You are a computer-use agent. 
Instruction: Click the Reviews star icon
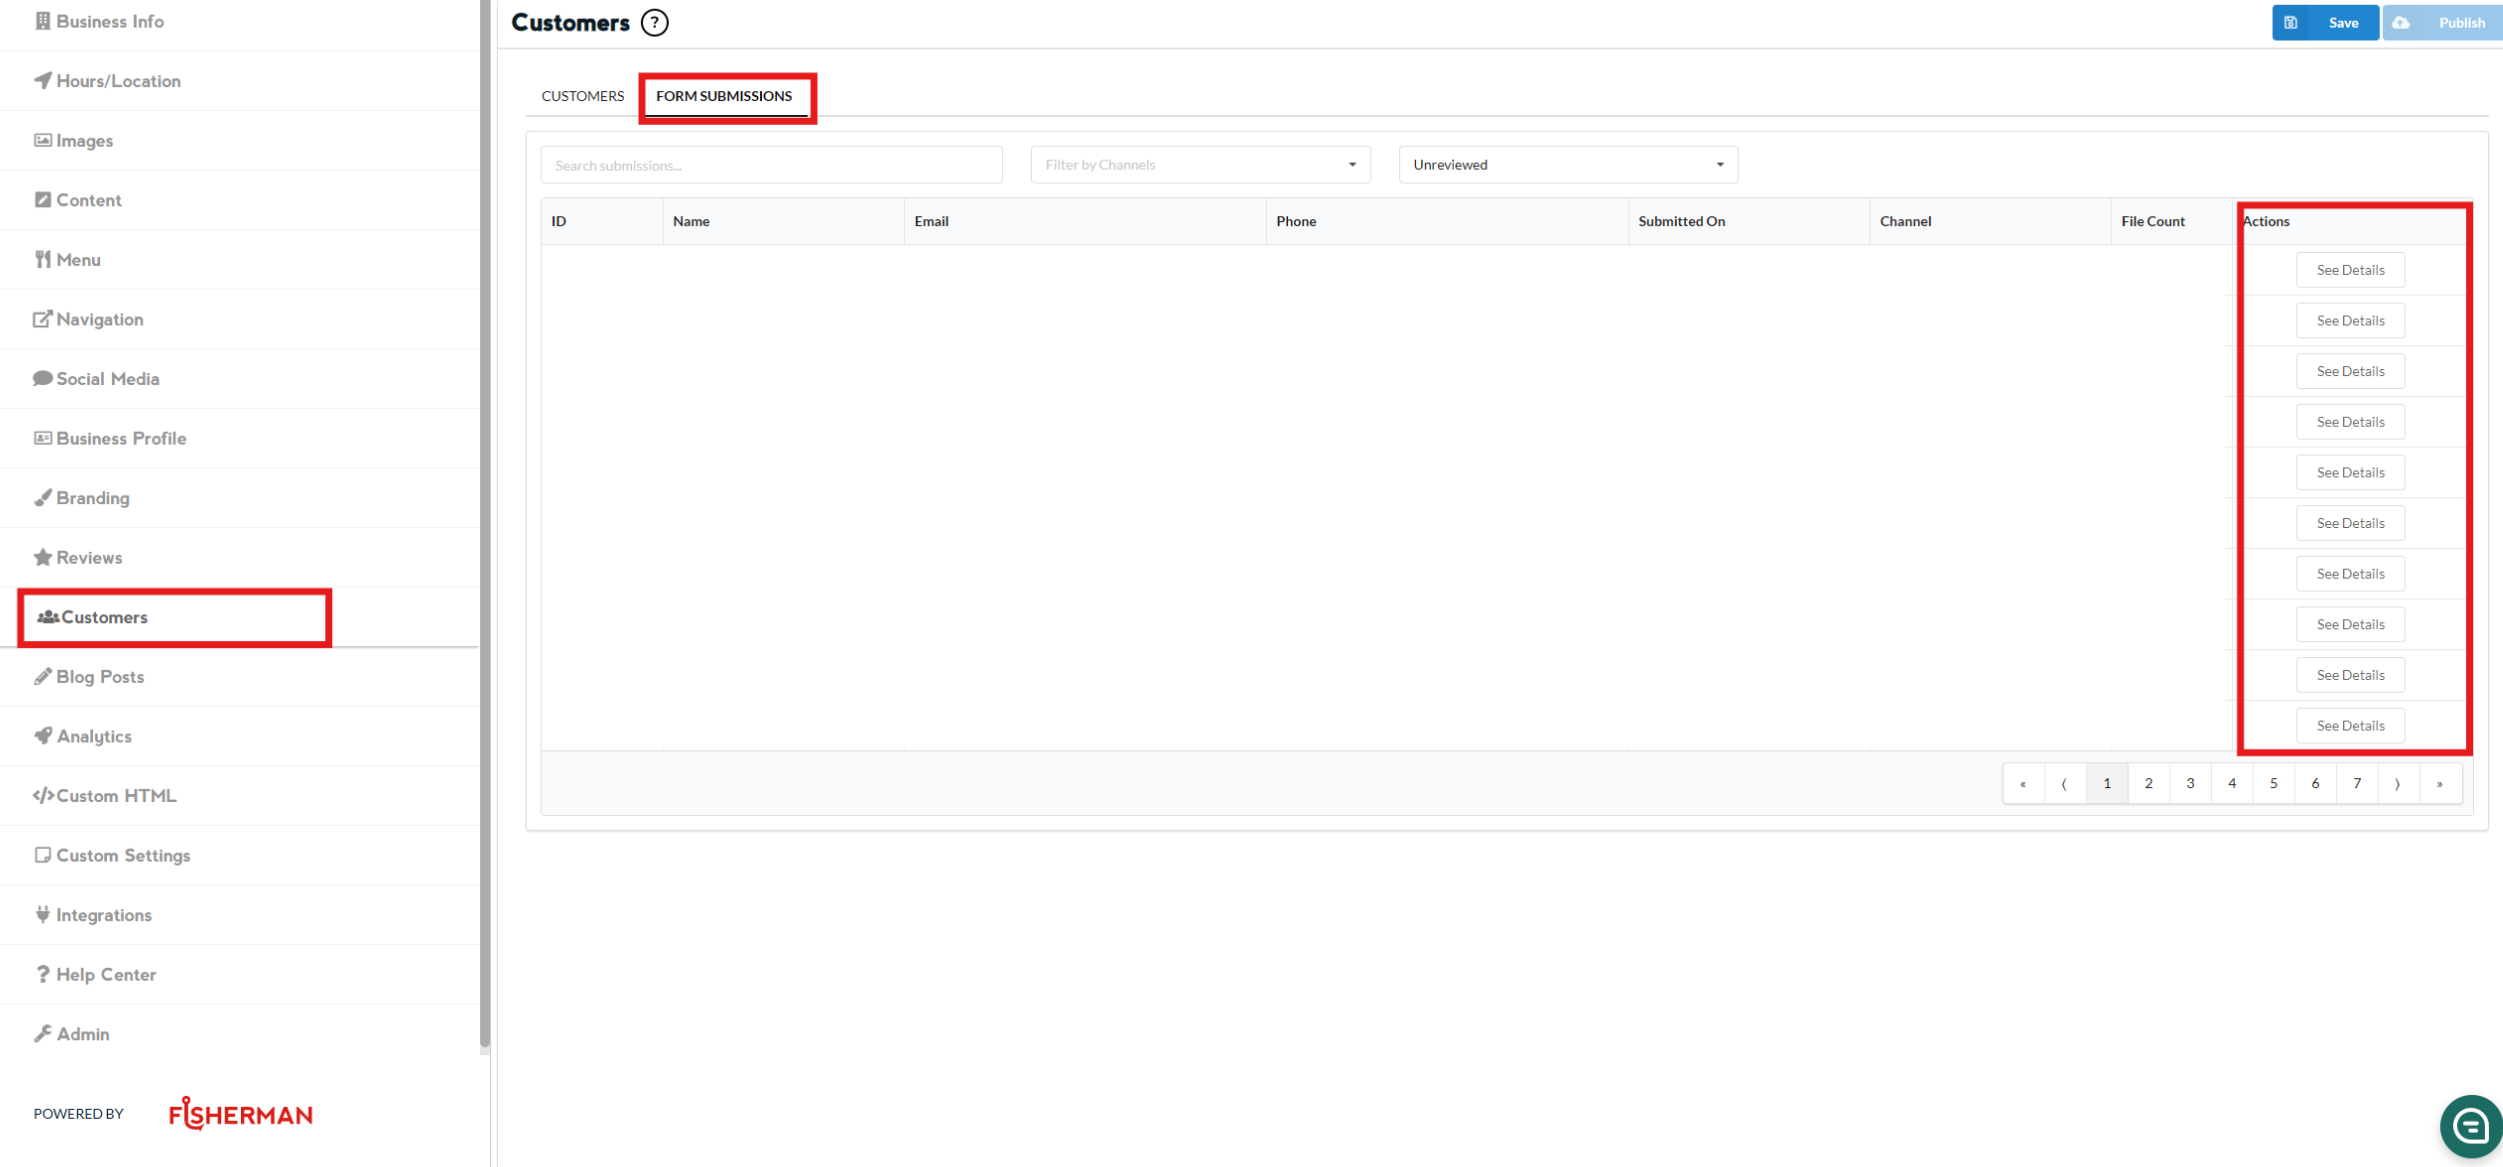42,557
